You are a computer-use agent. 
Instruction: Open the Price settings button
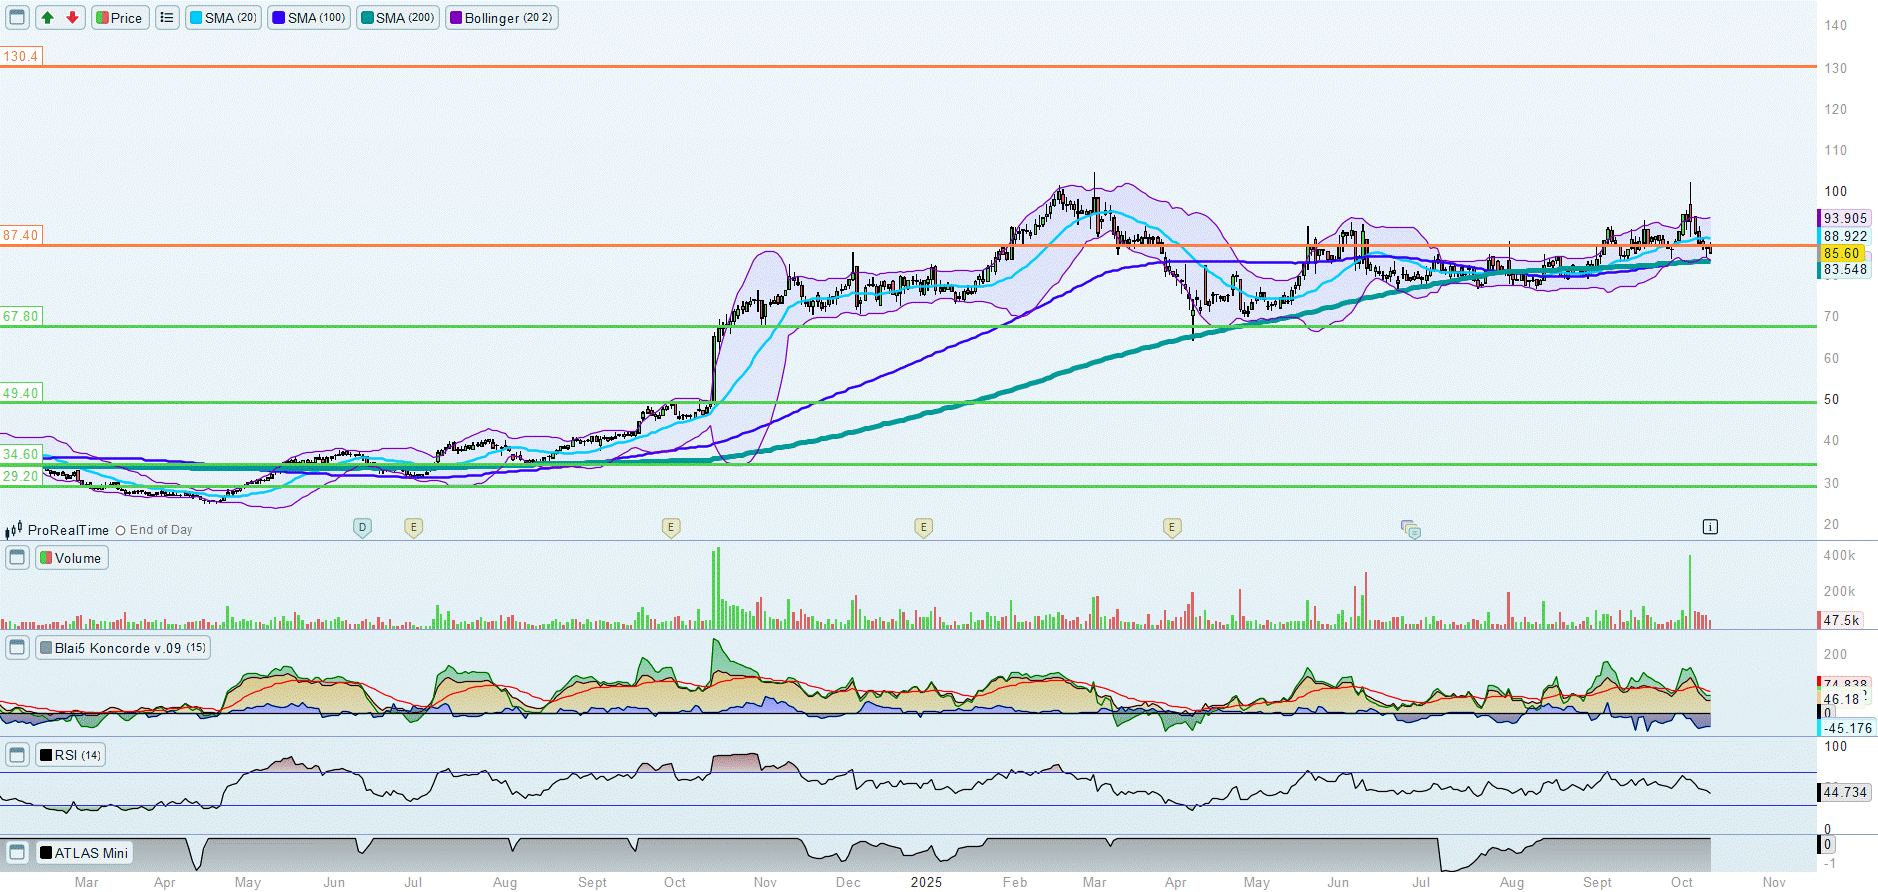coord(120,18)
